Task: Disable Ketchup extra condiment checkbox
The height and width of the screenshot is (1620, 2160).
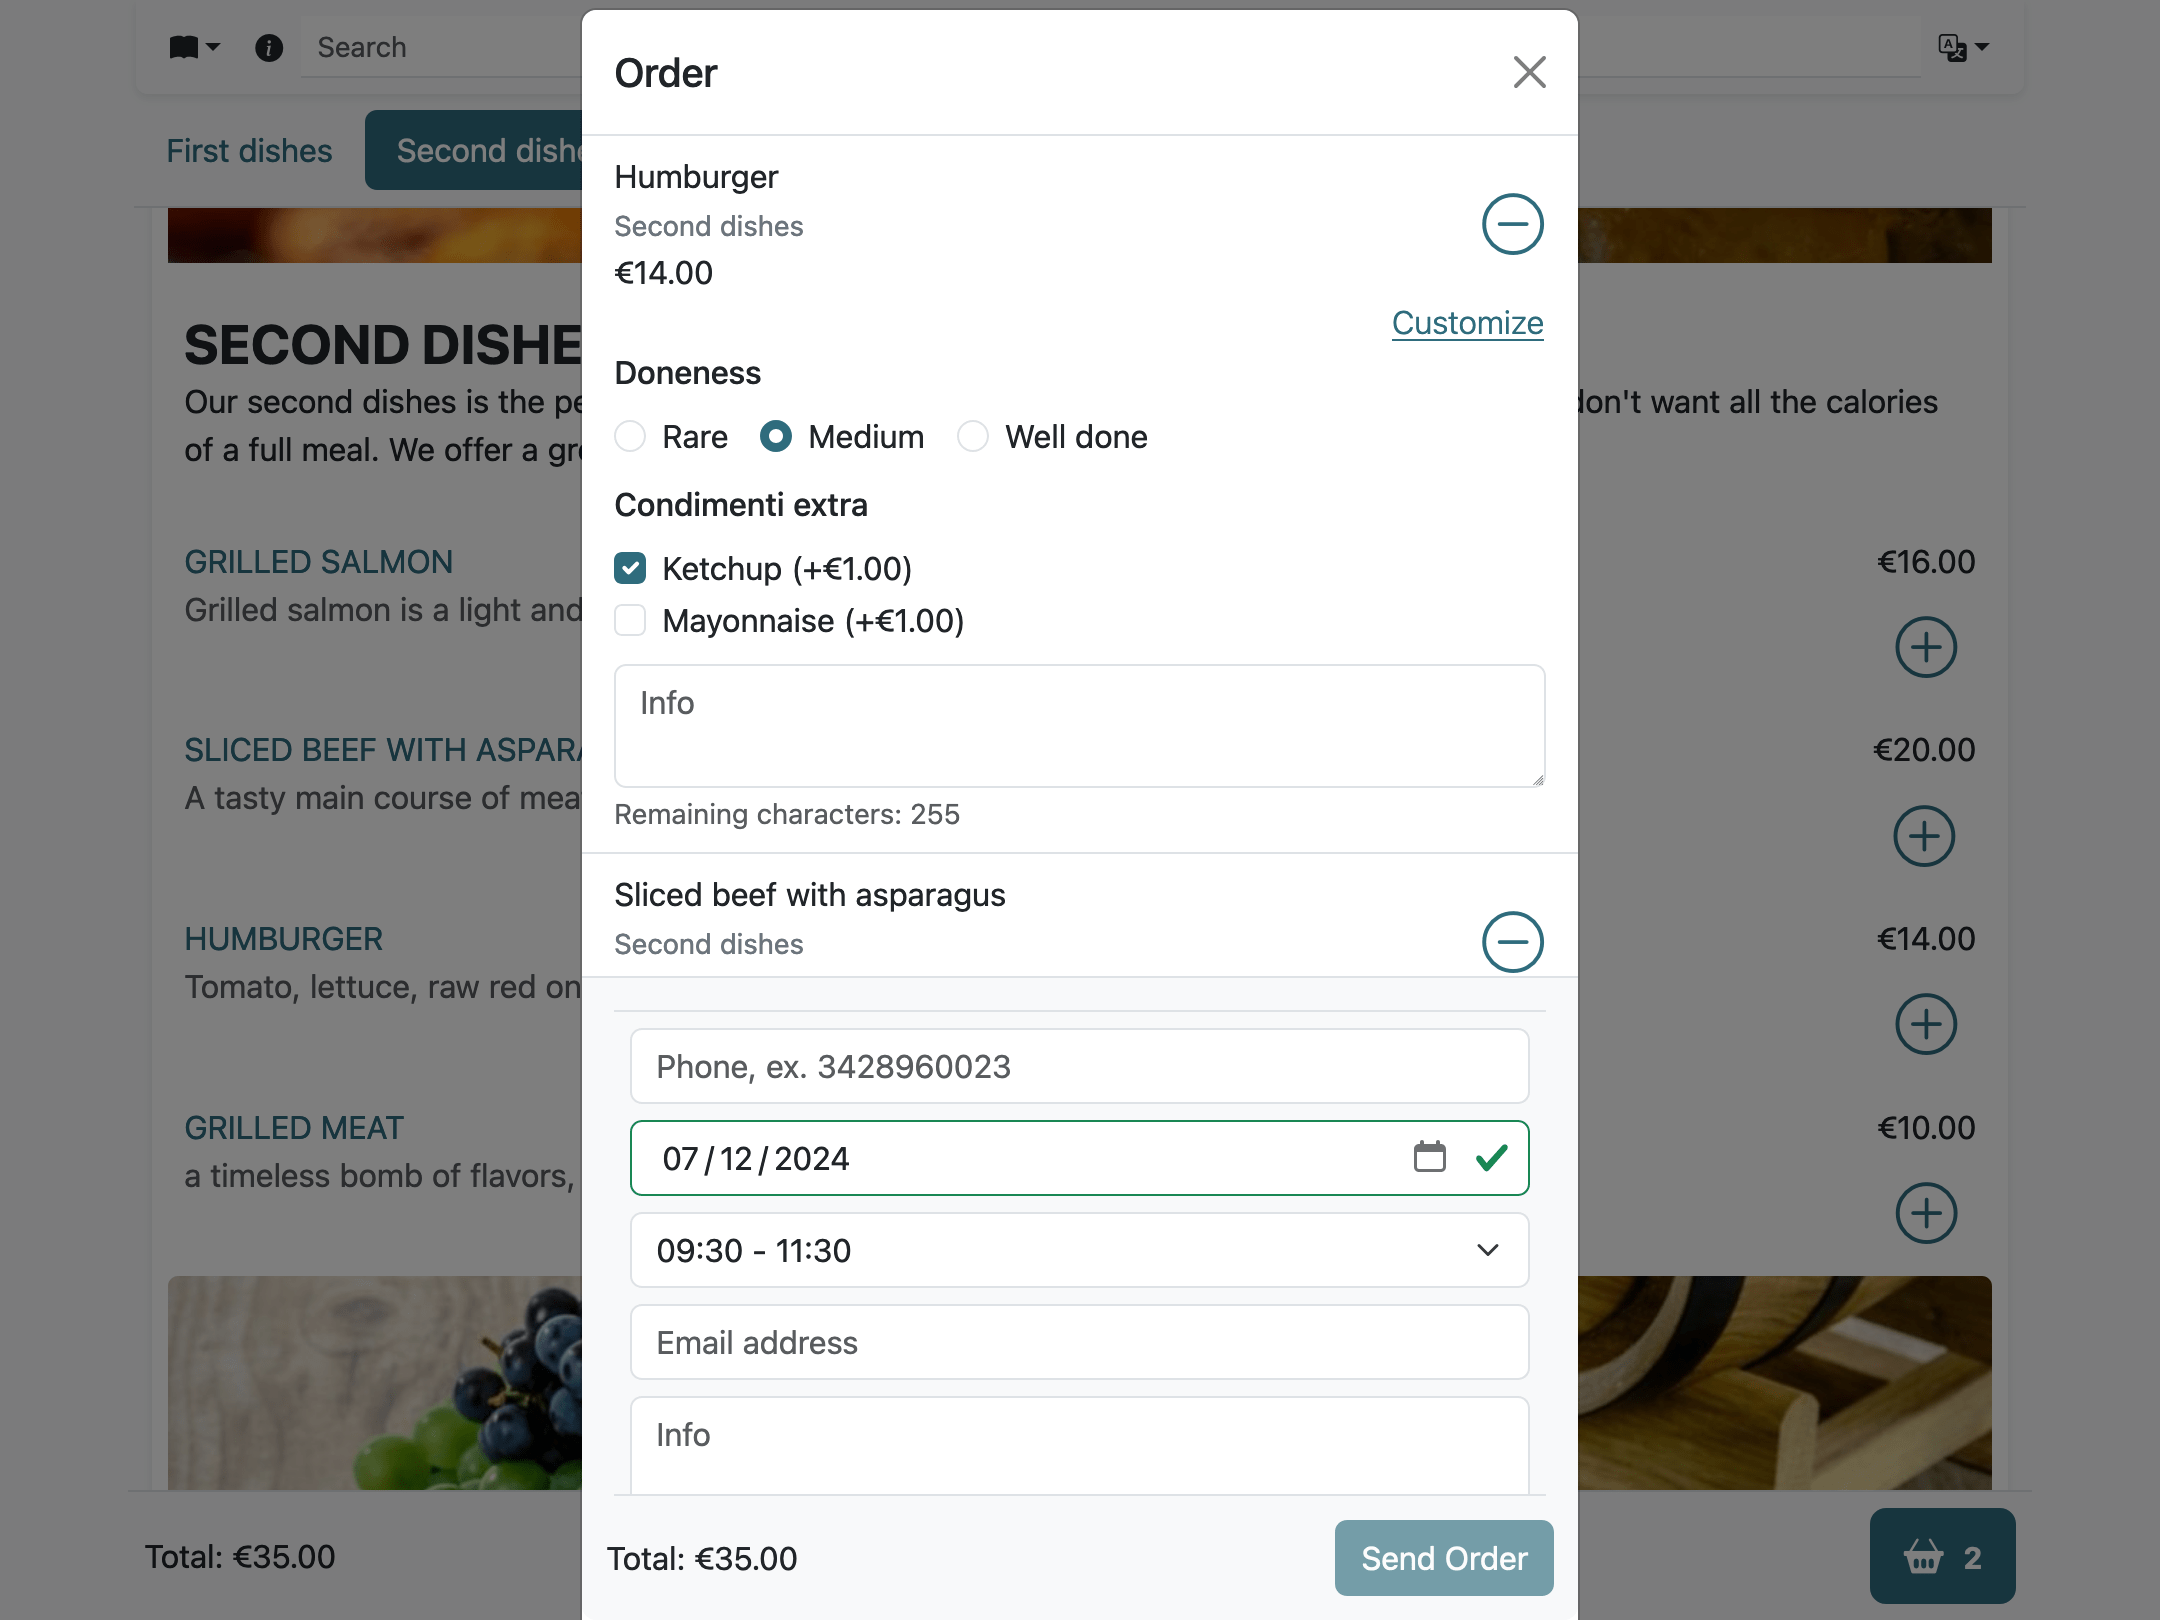Action: point(631,567)
